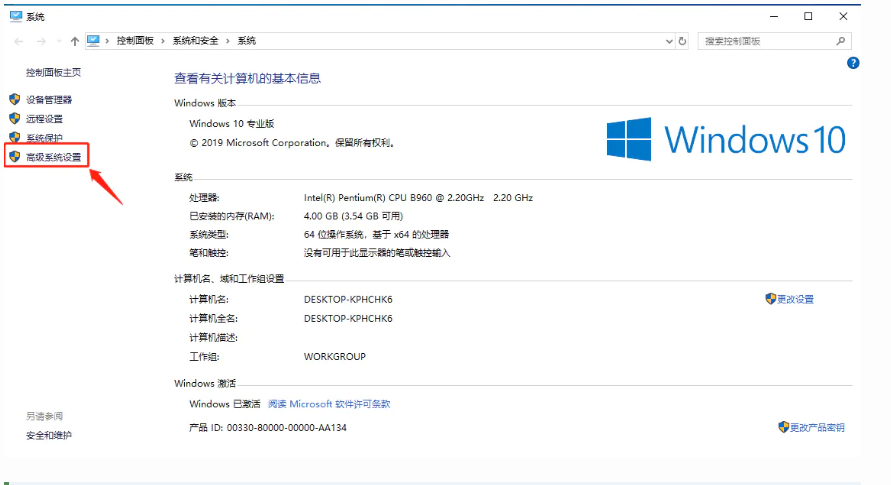Close the system window
Screen dimensions: 891x485
click(x=843, y=16)
